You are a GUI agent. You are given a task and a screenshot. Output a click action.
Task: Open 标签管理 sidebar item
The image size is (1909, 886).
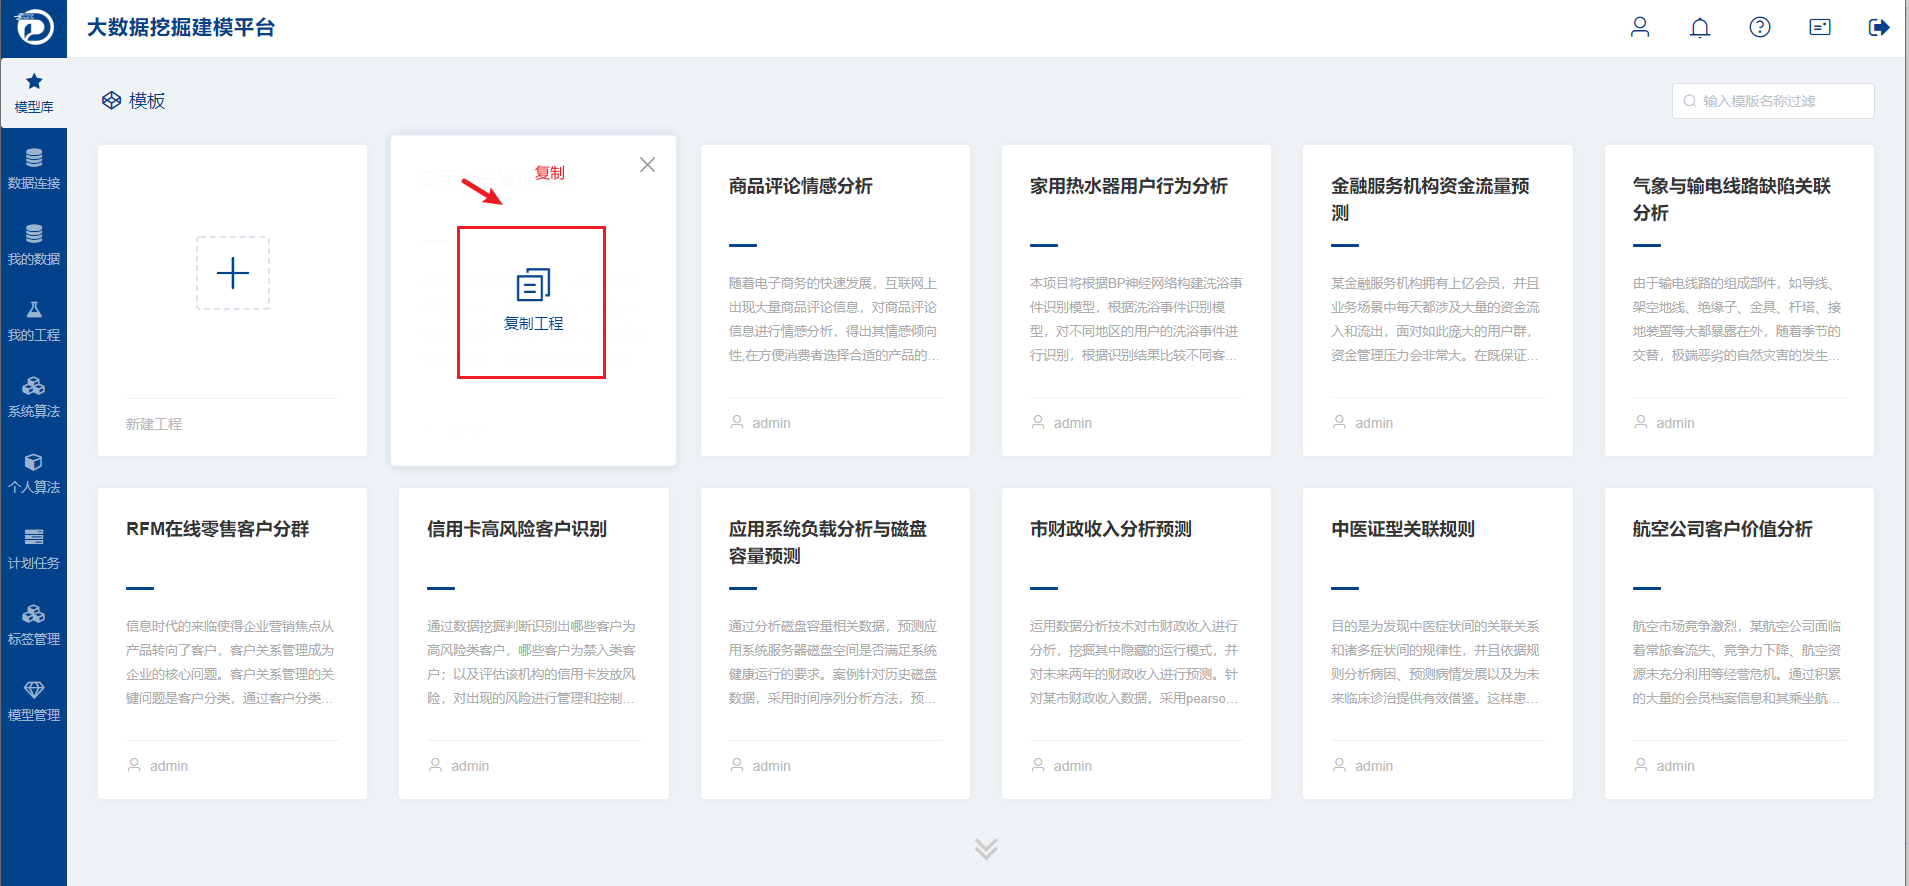pos(34,625)
